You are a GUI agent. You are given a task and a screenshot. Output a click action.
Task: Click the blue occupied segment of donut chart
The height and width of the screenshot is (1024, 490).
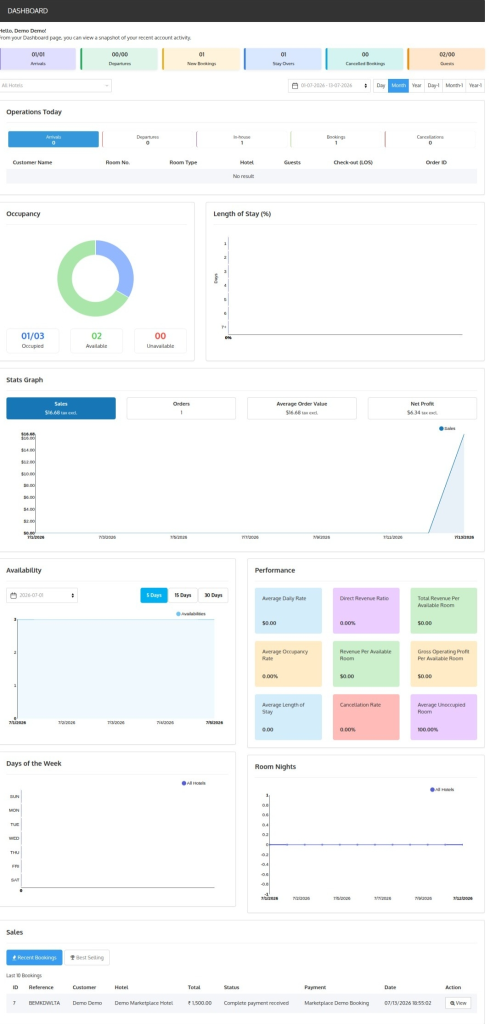point(123,264)
